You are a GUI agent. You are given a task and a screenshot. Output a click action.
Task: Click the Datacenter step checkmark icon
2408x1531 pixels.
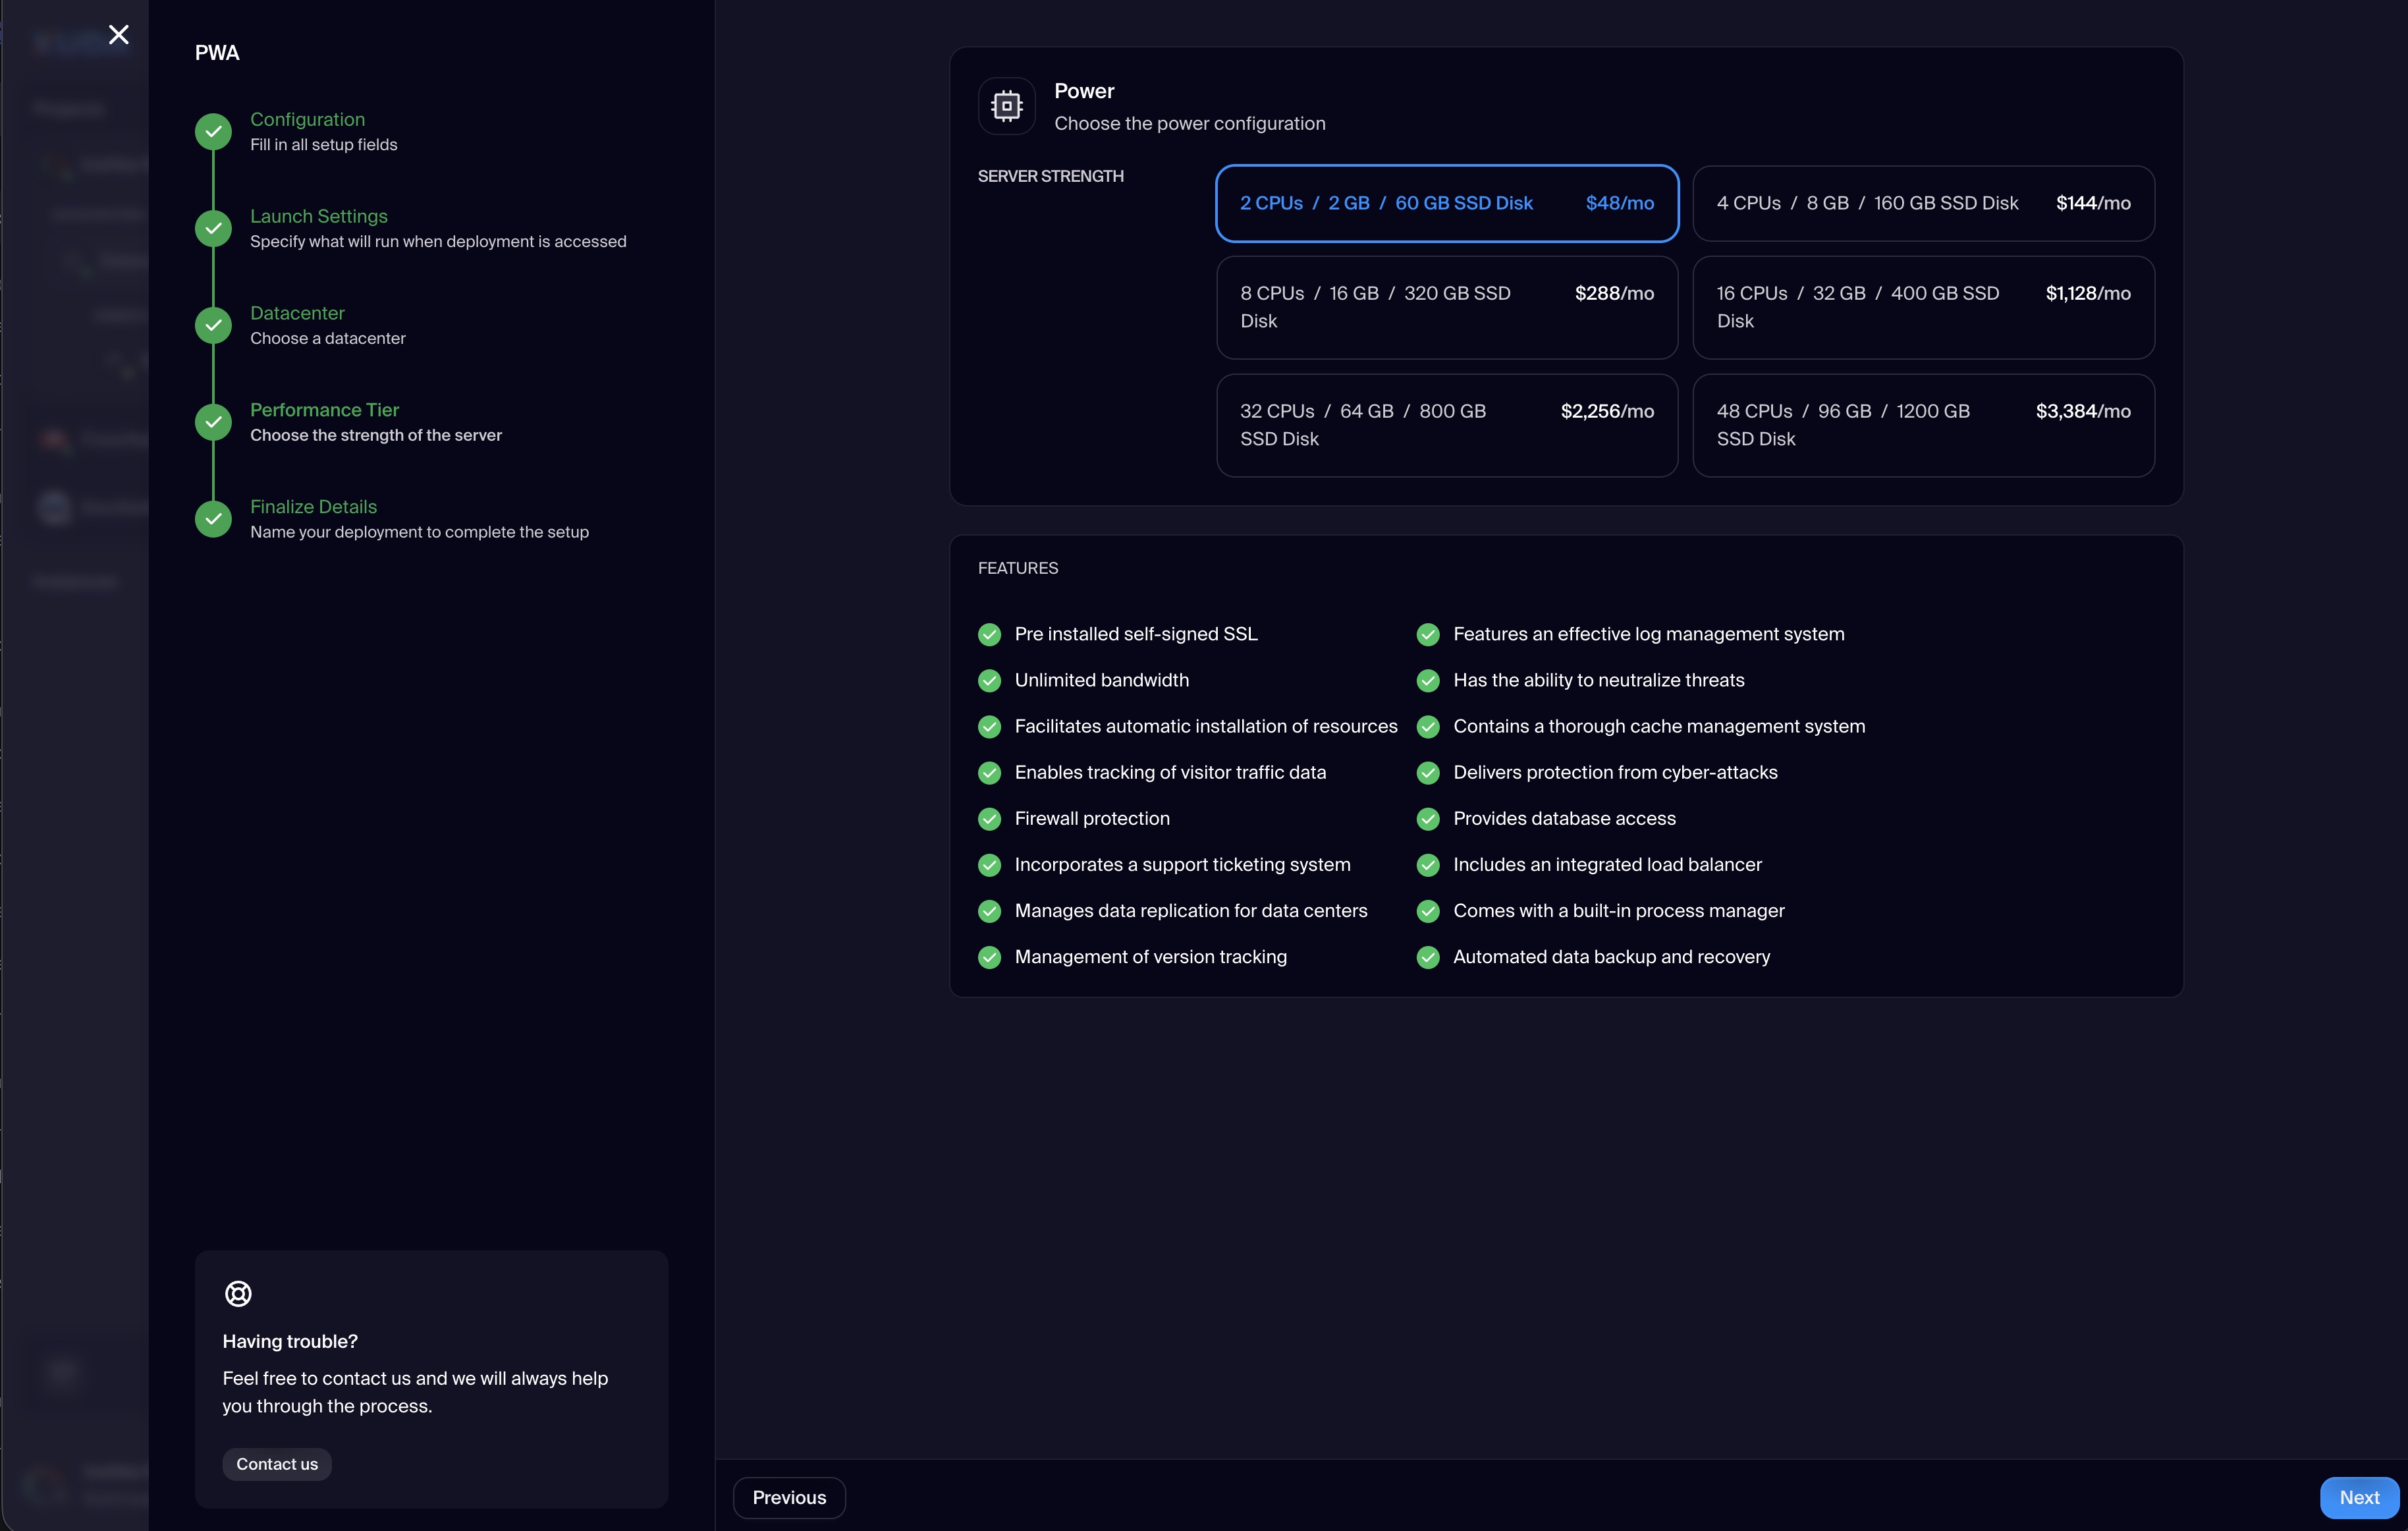pyautogui.click(x=213, y=325)
